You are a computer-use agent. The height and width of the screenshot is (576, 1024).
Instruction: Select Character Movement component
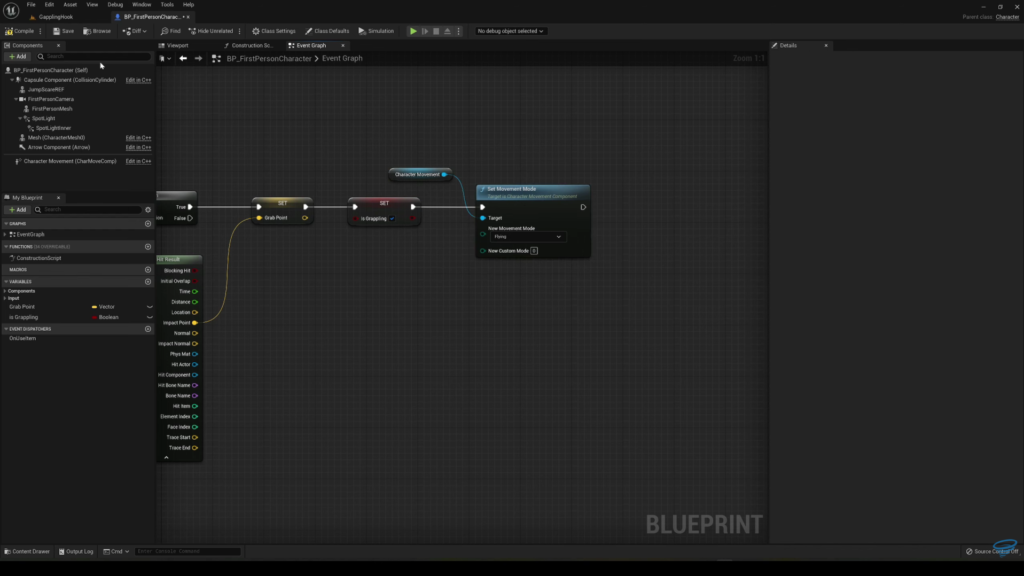point(70,161)
